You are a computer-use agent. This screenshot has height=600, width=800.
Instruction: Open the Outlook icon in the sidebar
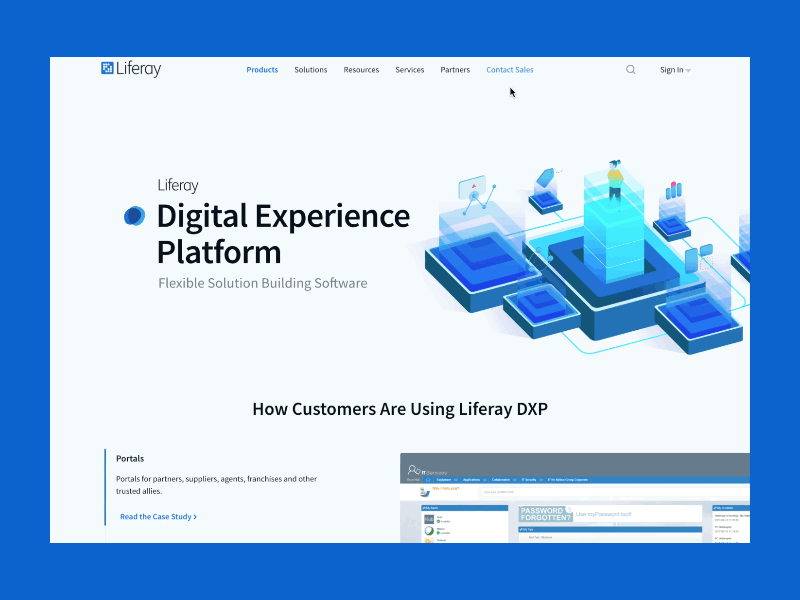click(x=428, y=540)
